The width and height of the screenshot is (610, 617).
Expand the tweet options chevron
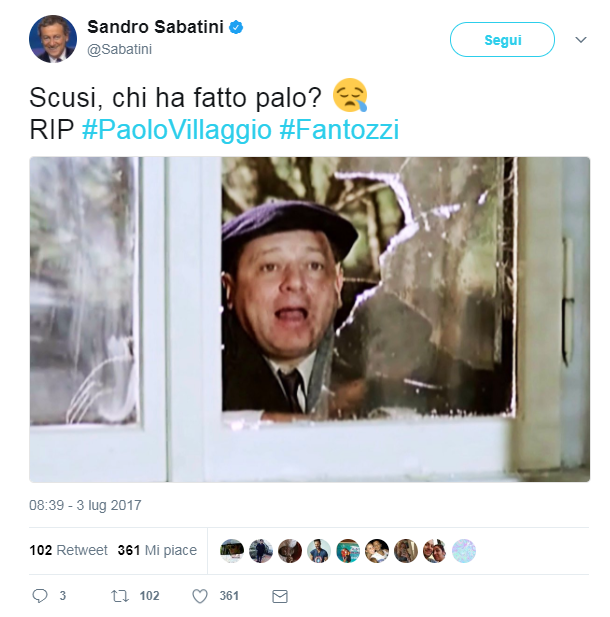[x=581, y=40]
